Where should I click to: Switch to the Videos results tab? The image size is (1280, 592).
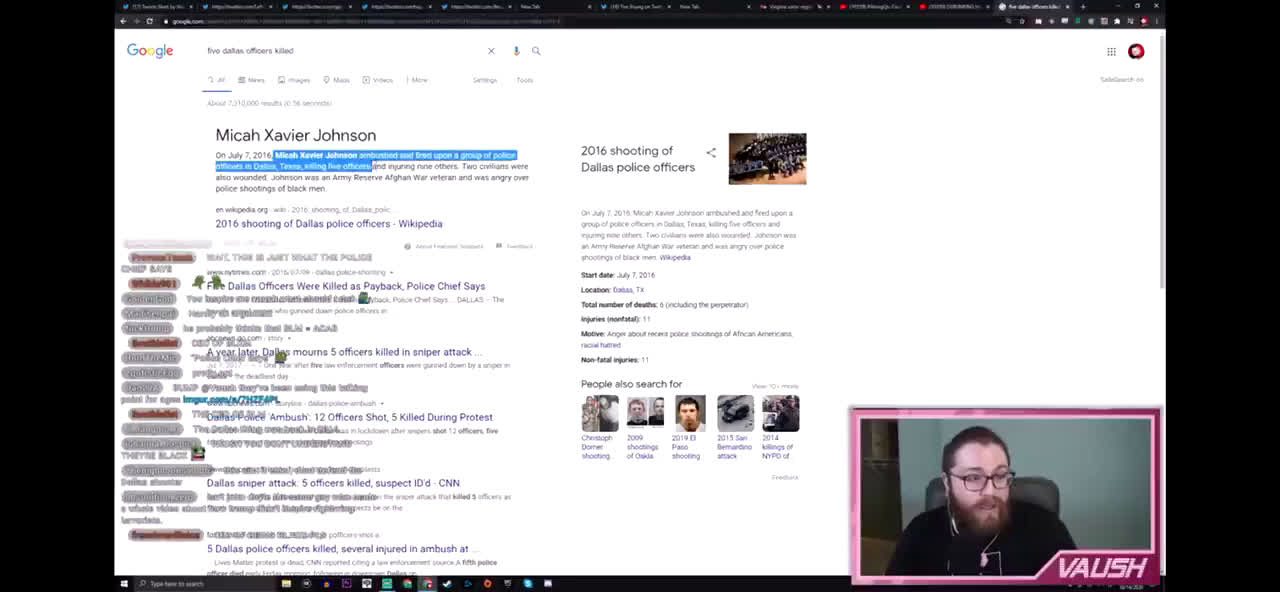pos(378,80)
